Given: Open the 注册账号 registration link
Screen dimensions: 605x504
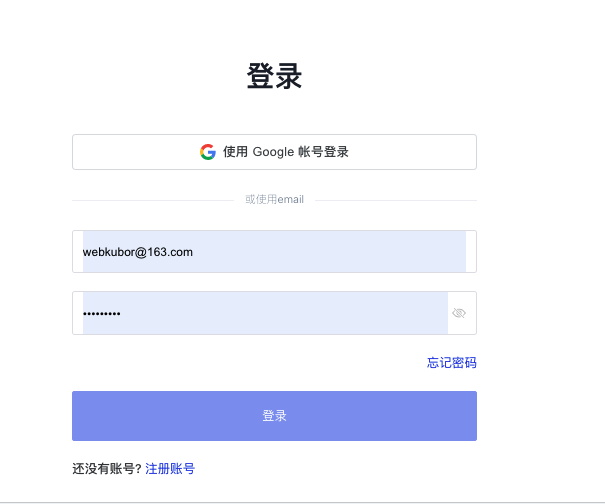Looking at the screenshot, I should pos(170,468).
